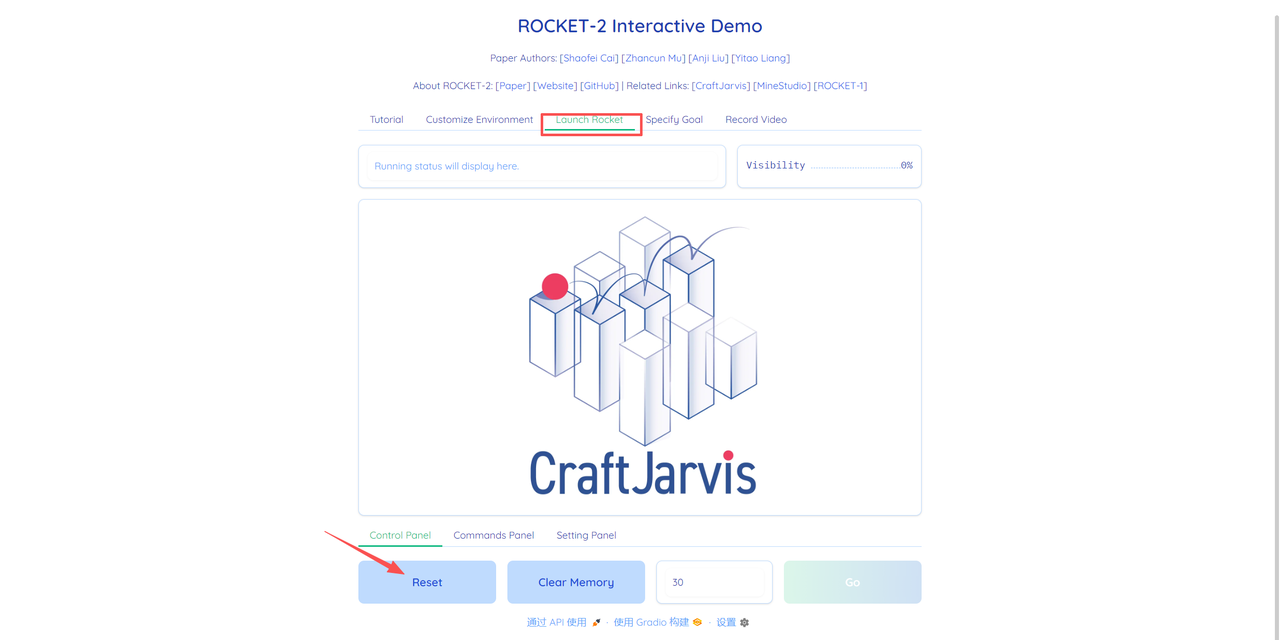
Task: Open the GitHub link
Action: pos(599,86)
